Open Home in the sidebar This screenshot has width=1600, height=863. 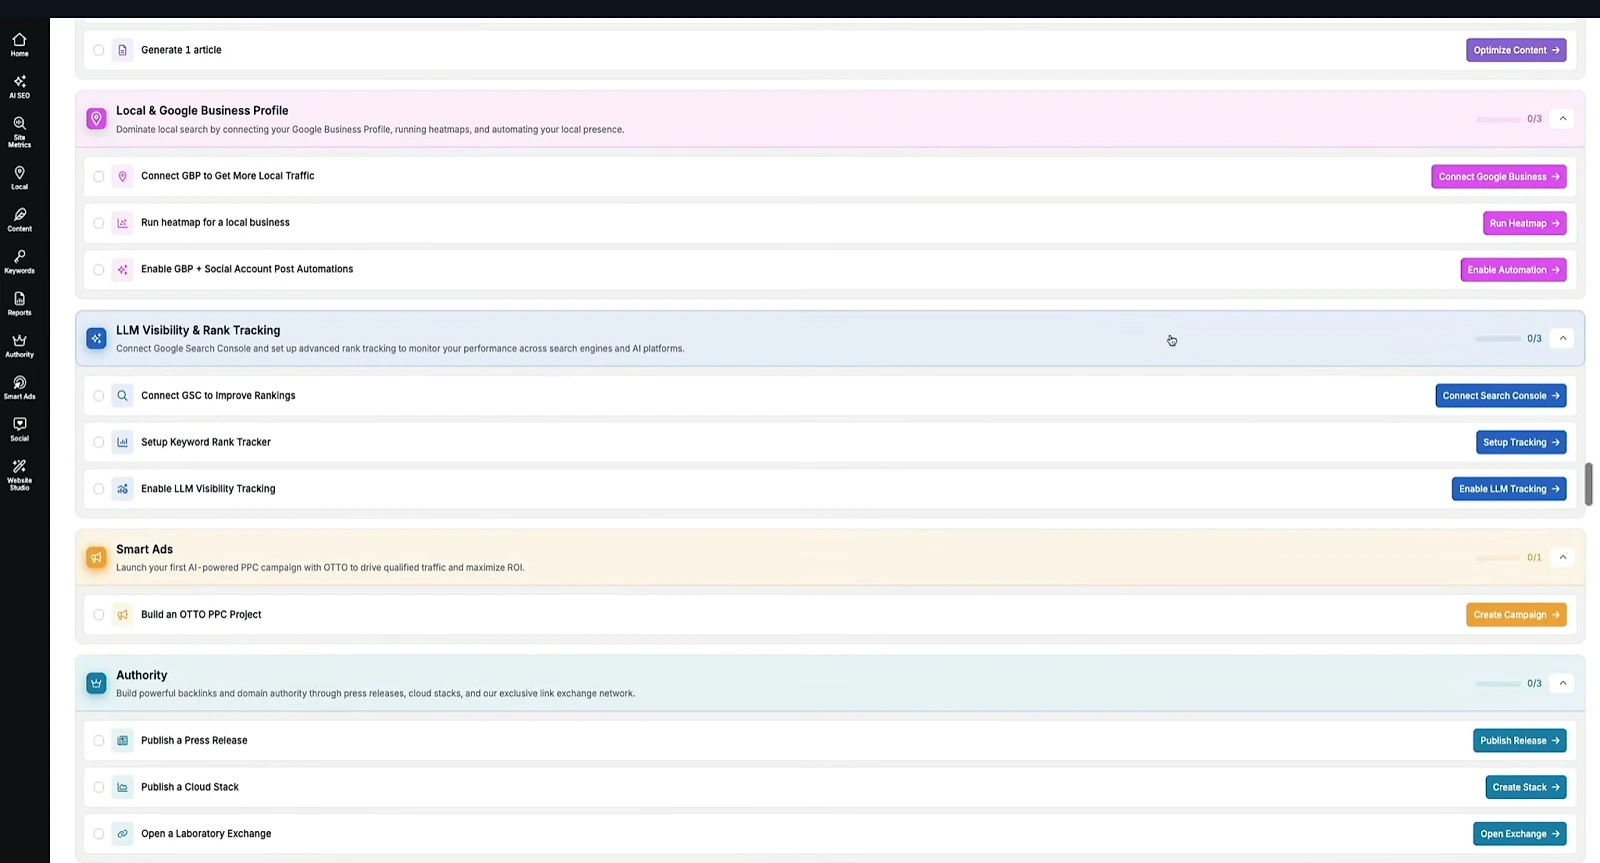(19, 45)
